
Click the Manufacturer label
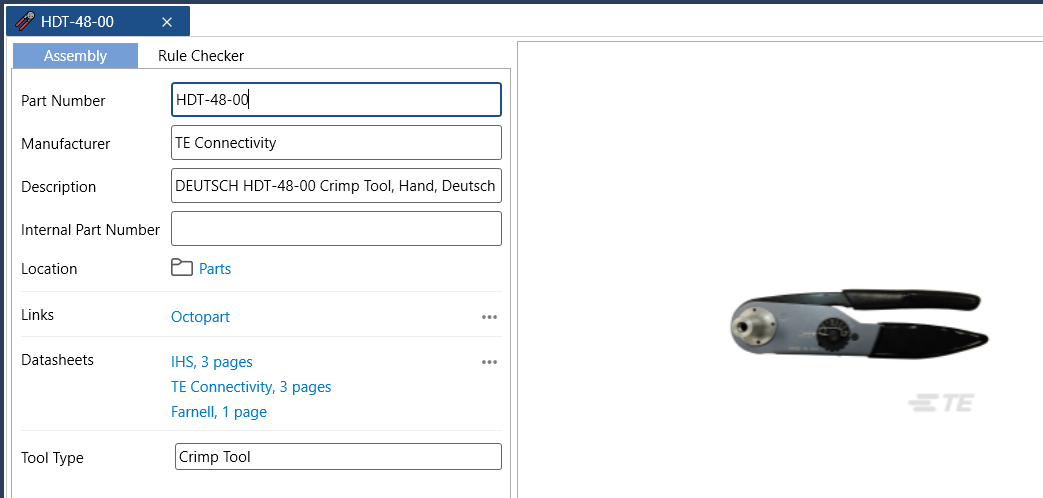[x=66, y=144]
